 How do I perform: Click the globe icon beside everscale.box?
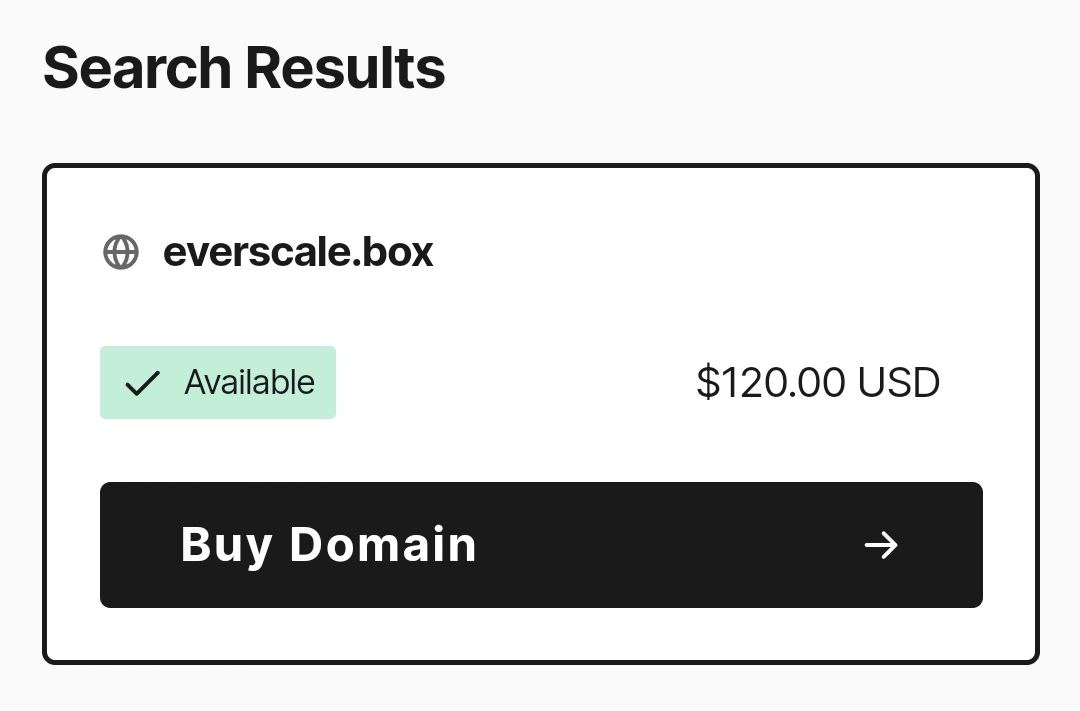tap(121, 252)
